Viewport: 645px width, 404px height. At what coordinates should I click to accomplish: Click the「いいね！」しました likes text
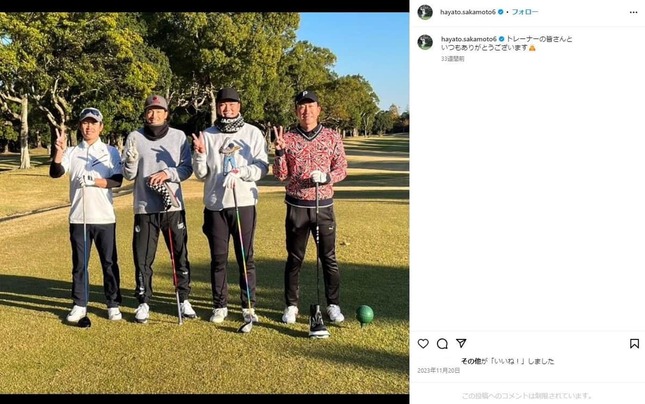pos(521,361)
